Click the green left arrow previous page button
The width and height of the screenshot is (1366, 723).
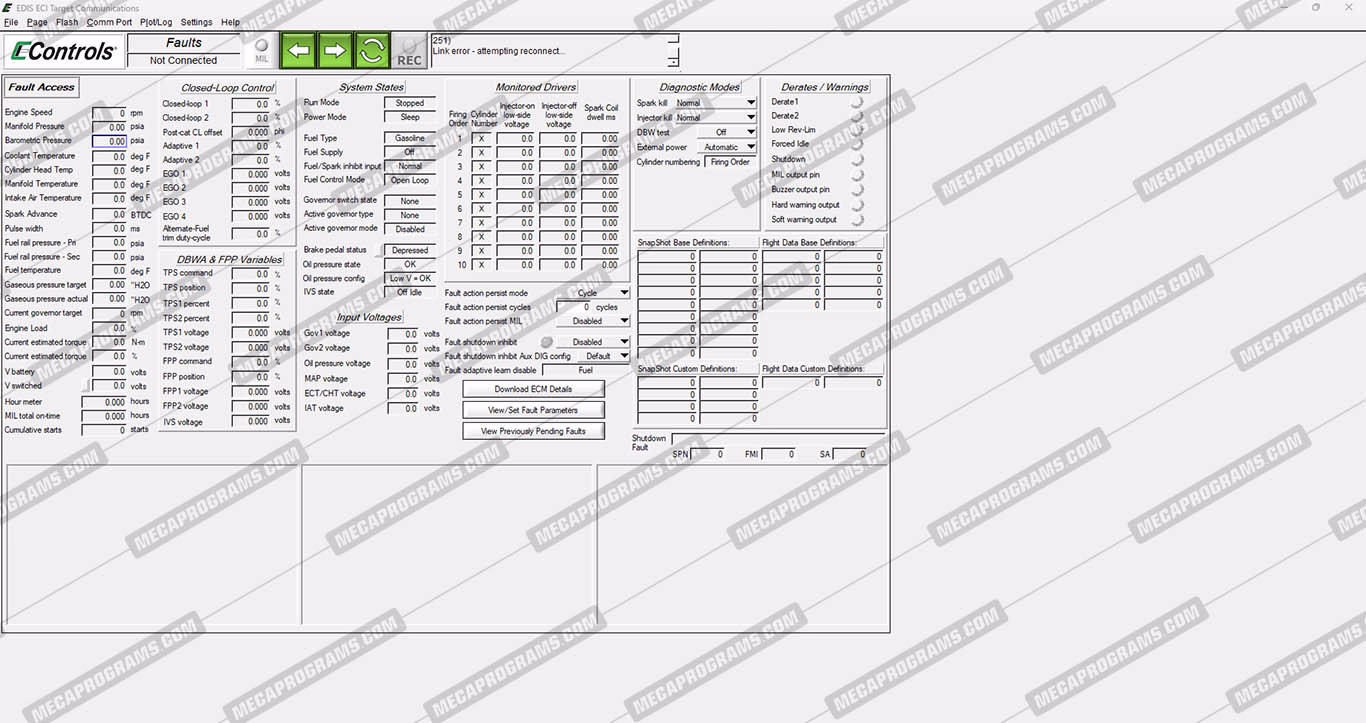pyautogui.click(x=297, y=50)
